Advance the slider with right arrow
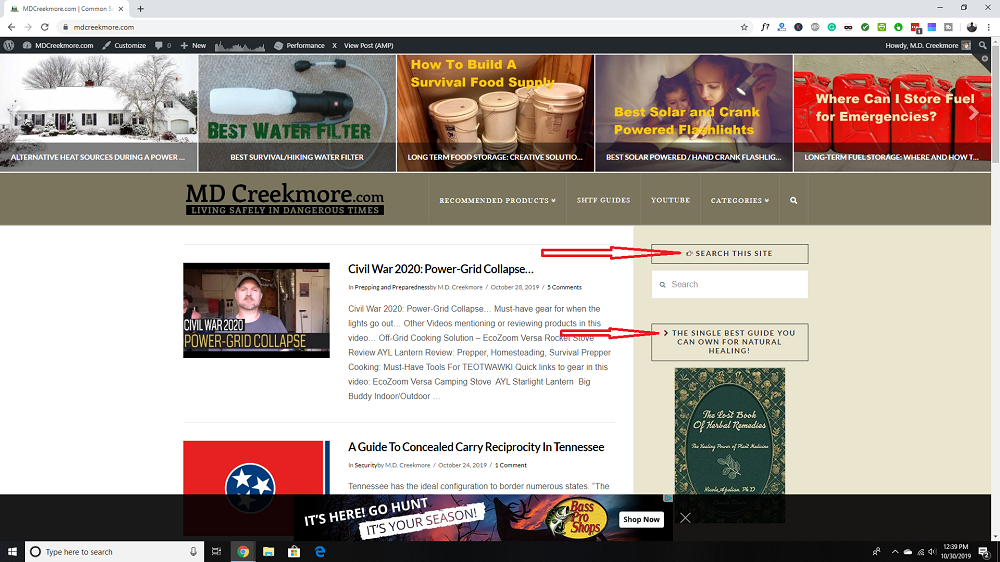Image resolution: width=1000 pixels, height=562 pixels. coord(973,113)
